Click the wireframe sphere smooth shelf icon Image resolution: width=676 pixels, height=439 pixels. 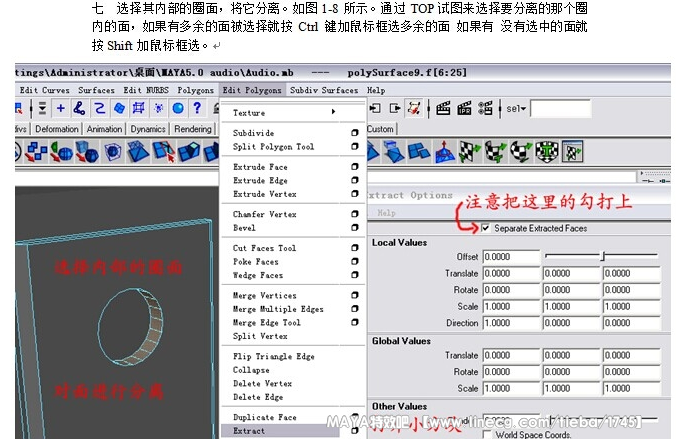[112, 152]
